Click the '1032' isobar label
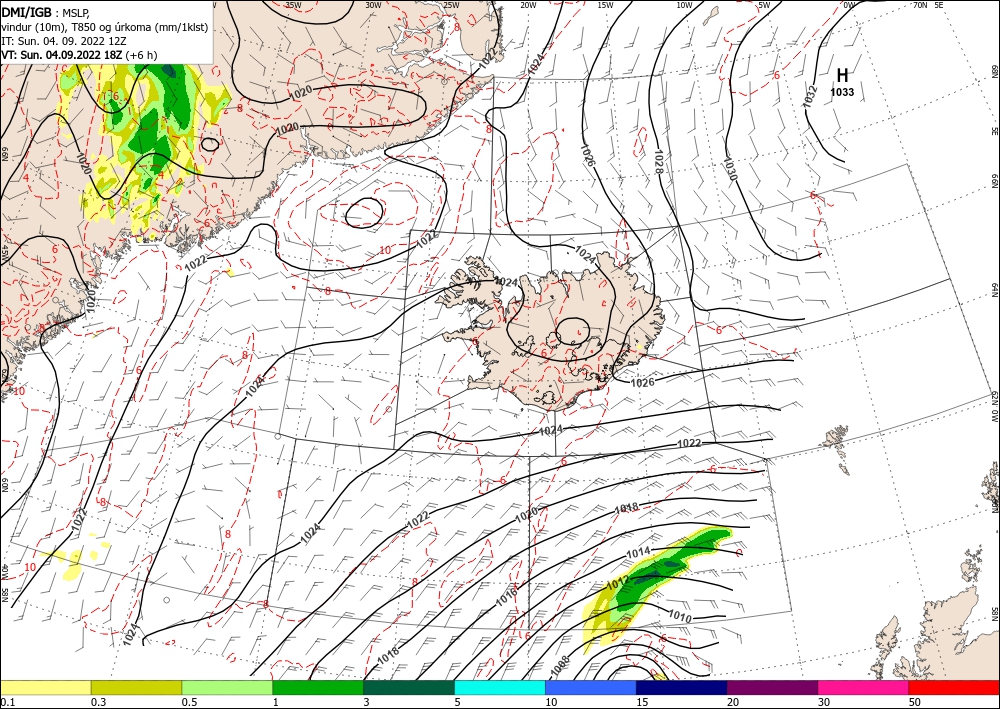The height and width of the screenshot is (709, 1000). click(810, 96)
